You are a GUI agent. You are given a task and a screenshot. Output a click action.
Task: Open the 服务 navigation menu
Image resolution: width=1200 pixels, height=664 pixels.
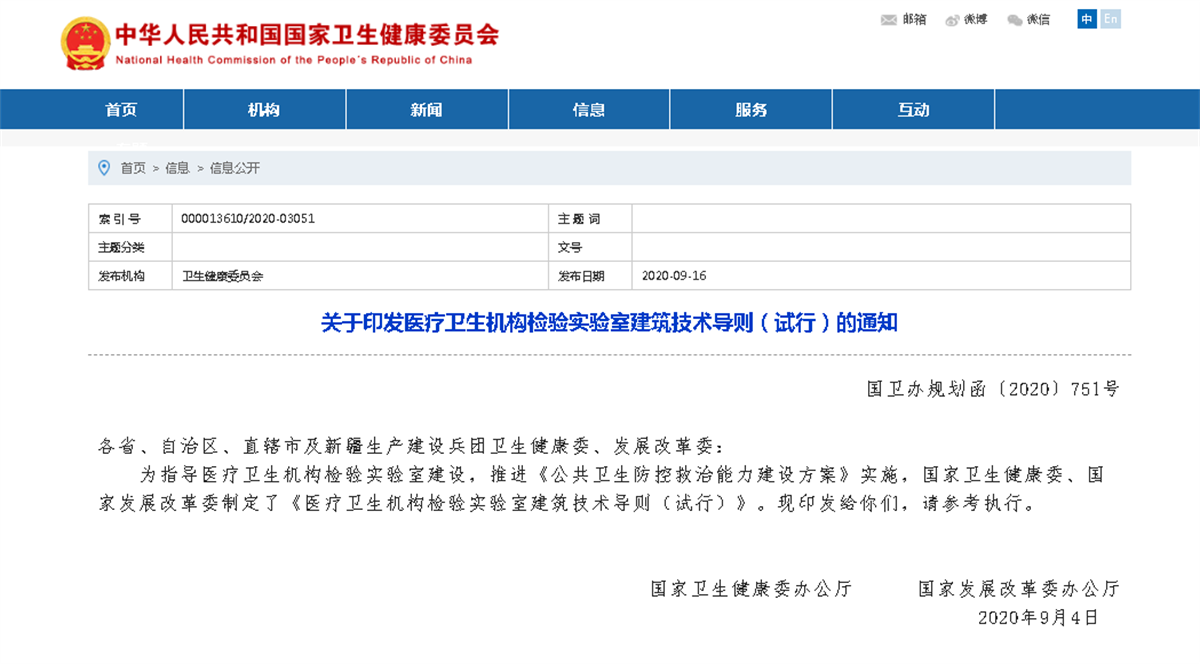coord(750,110)
